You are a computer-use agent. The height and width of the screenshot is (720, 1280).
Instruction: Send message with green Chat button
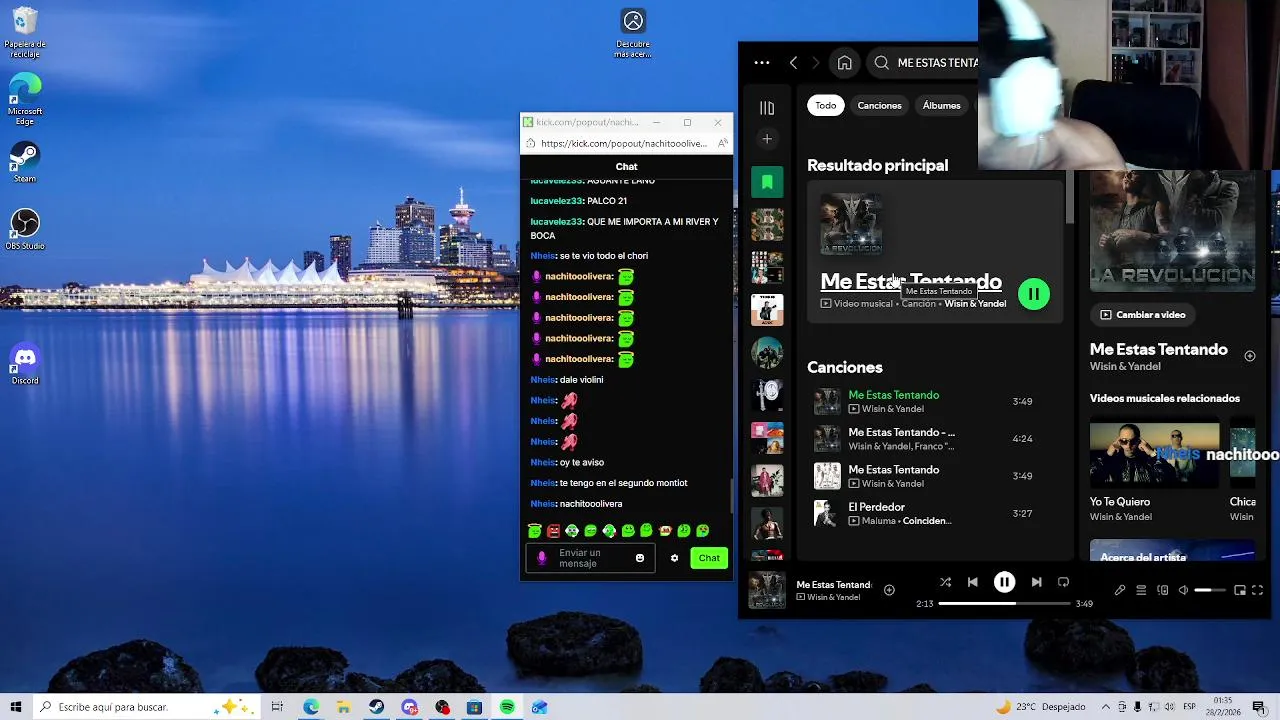709,558
